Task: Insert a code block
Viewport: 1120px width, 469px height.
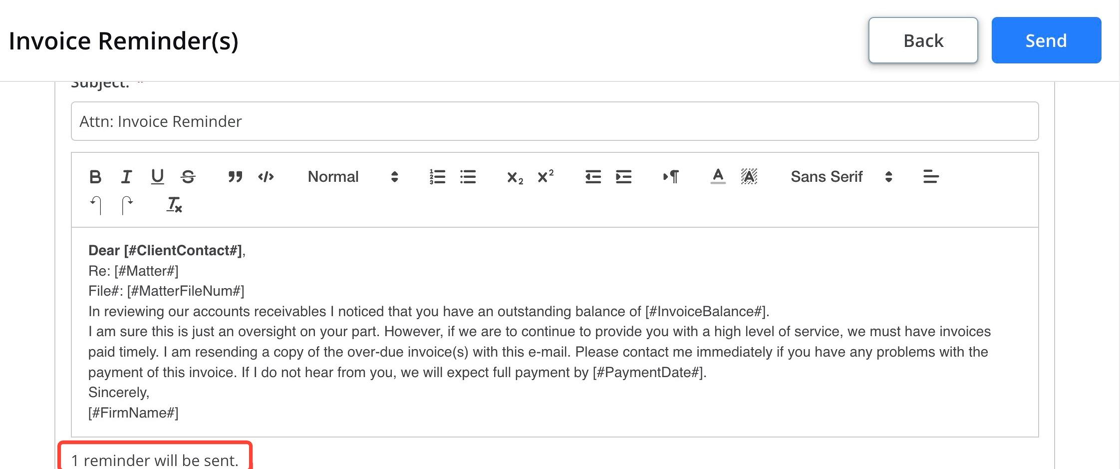Action: pos(266,177)
